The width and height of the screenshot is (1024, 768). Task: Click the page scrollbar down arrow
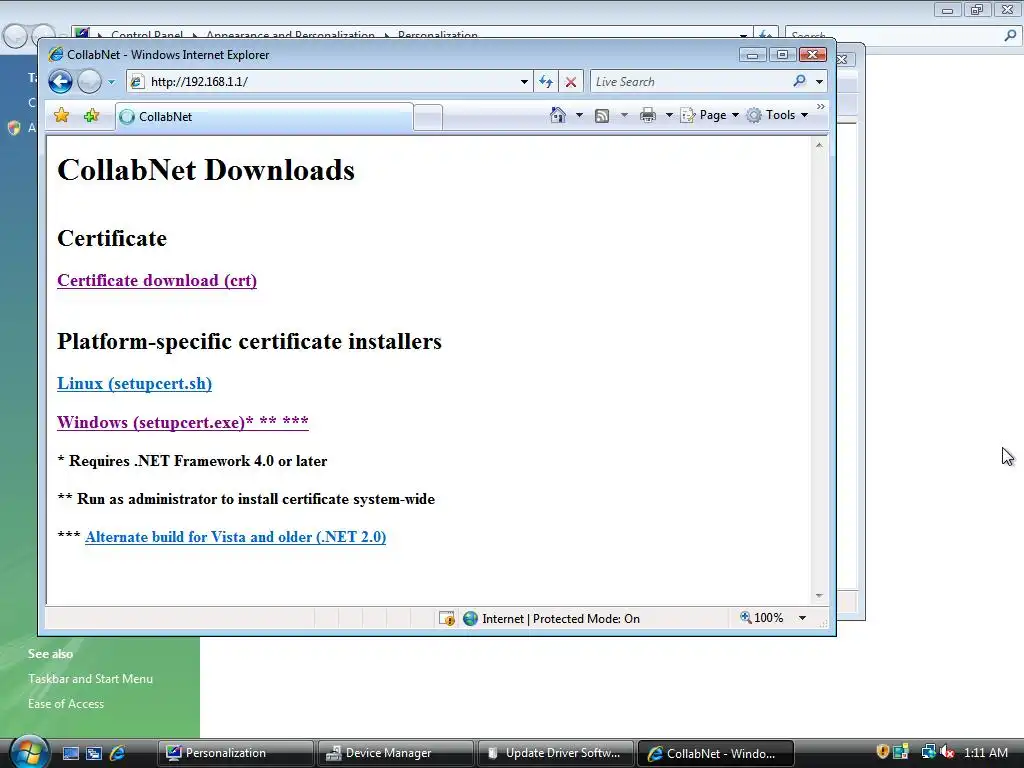point(819,596)
